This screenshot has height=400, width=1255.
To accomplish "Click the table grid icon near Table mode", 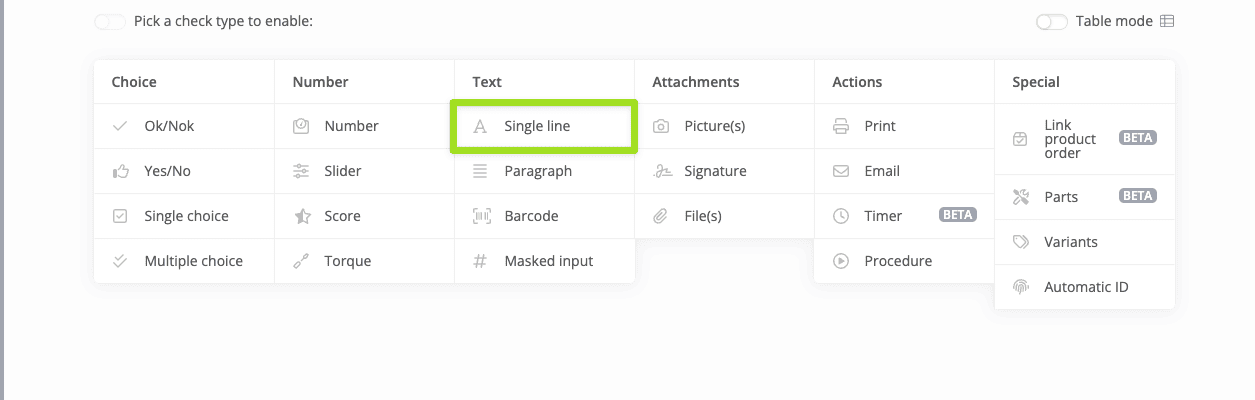I will coord(1167,21).
